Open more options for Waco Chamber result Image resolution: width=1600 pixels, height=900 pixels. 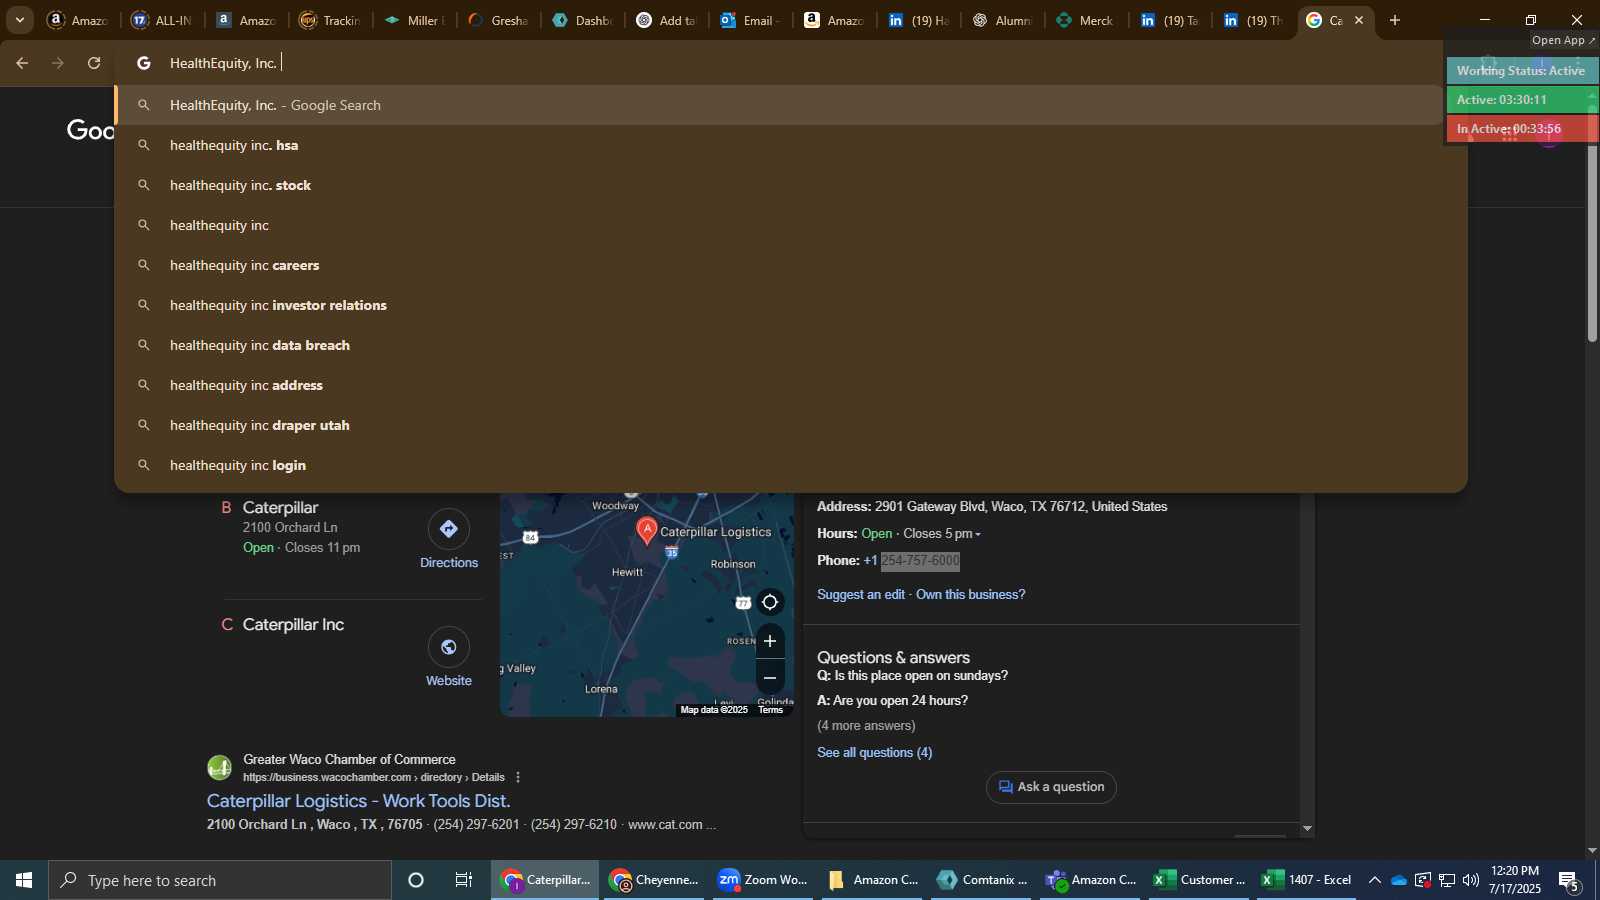[518, 777]
